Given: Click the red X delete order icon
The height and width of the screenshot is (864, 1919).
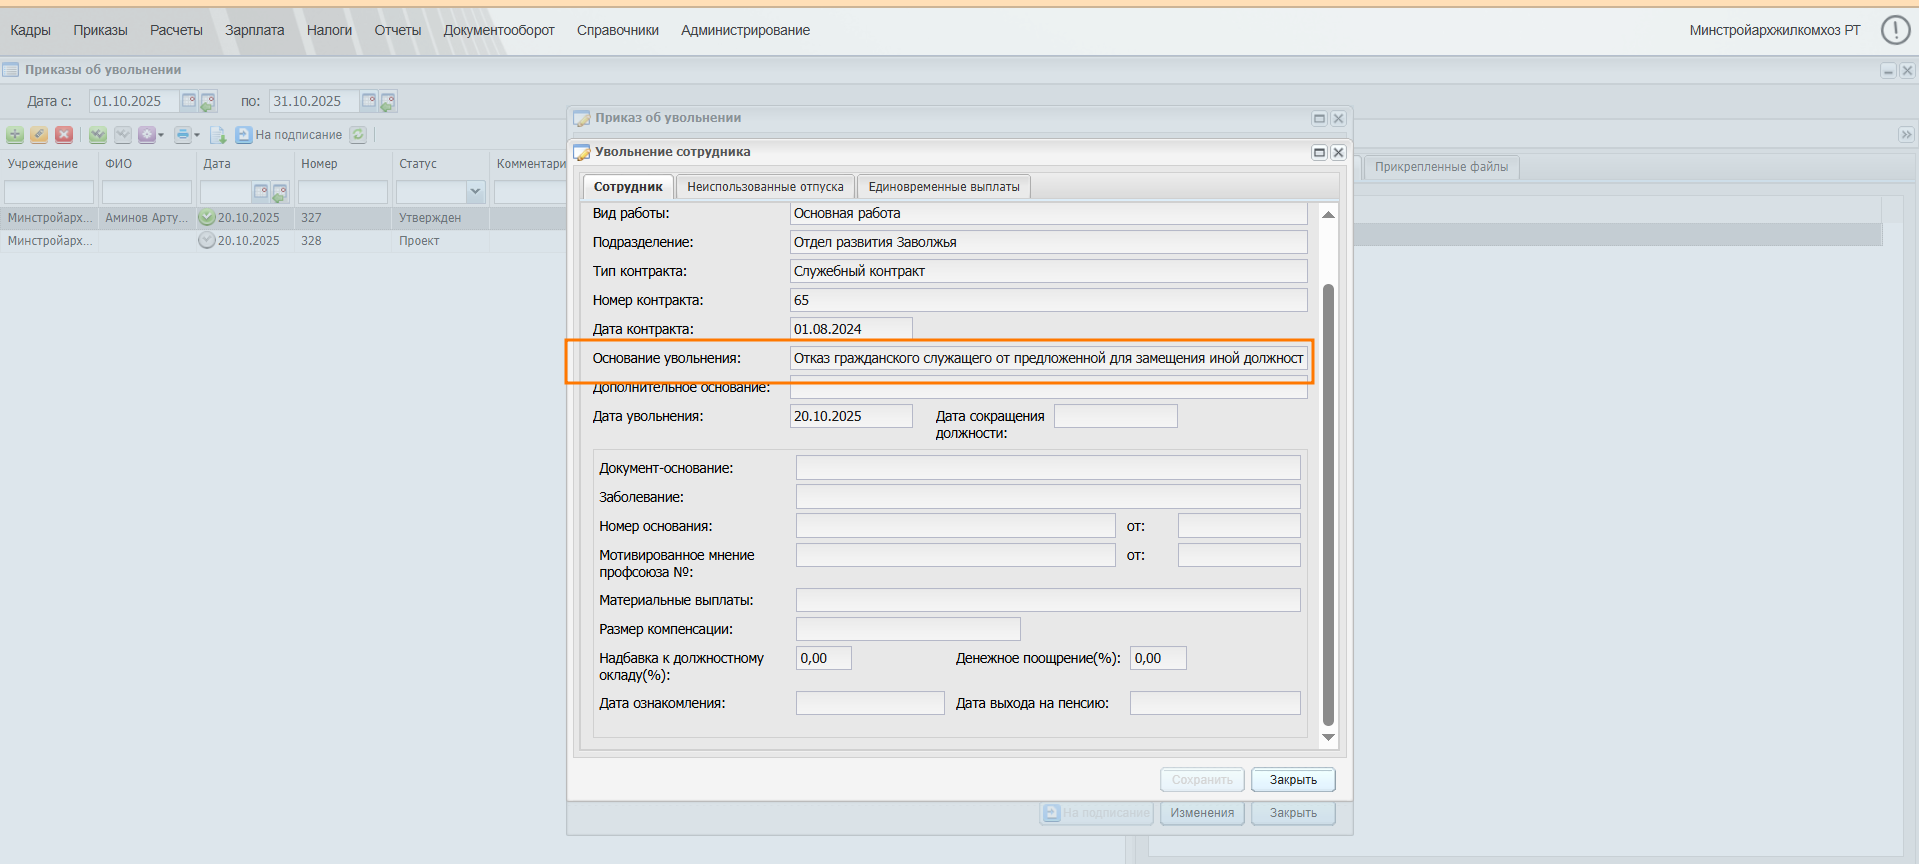Looking at the screenshot, I should point(64,135).
